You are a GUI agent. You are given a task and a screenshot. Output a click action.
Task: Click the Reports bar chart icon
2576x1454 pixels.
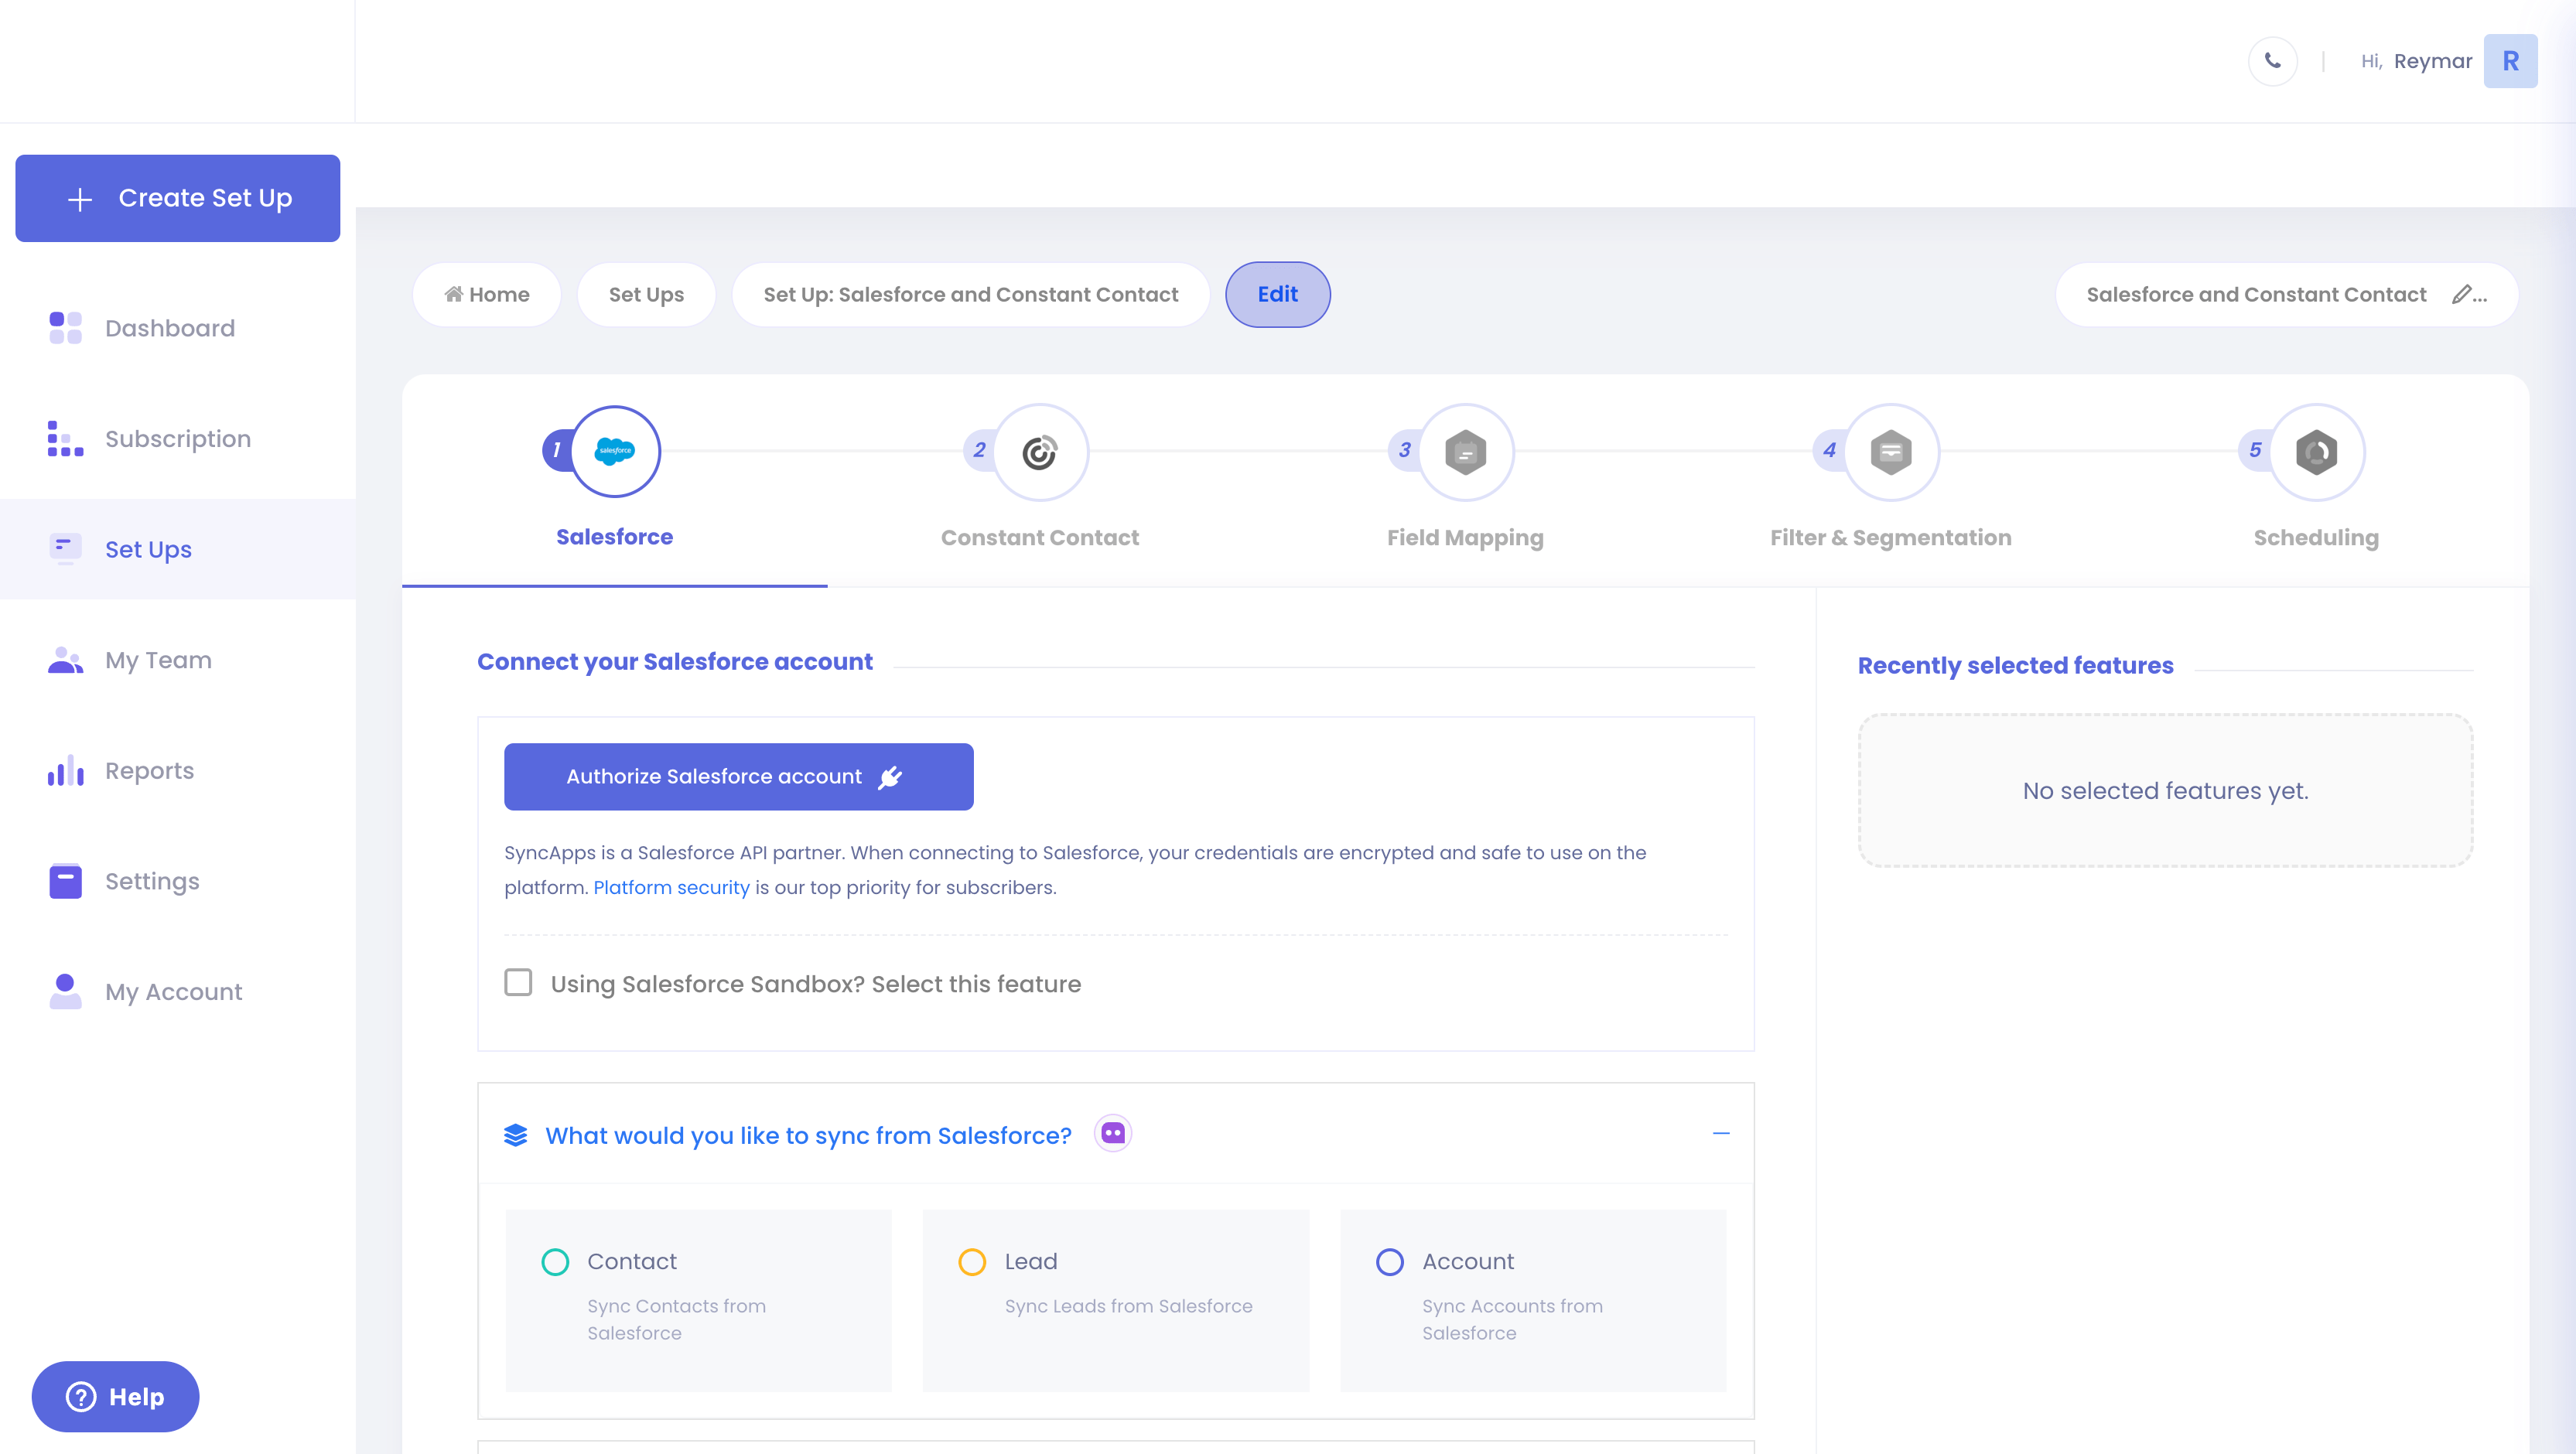(65, 770)
